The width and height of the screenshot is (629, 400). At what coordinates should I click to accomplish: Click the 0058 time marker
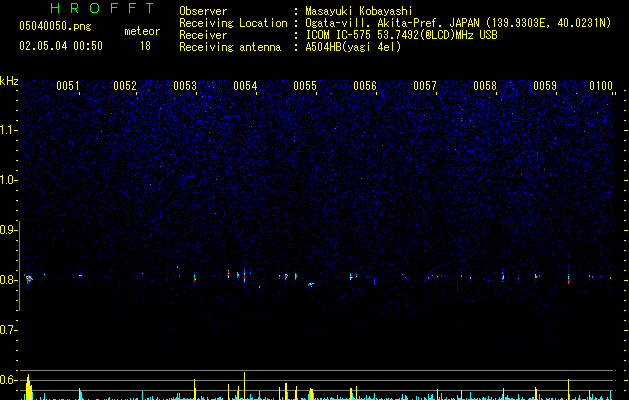click(x=485, y=85)
